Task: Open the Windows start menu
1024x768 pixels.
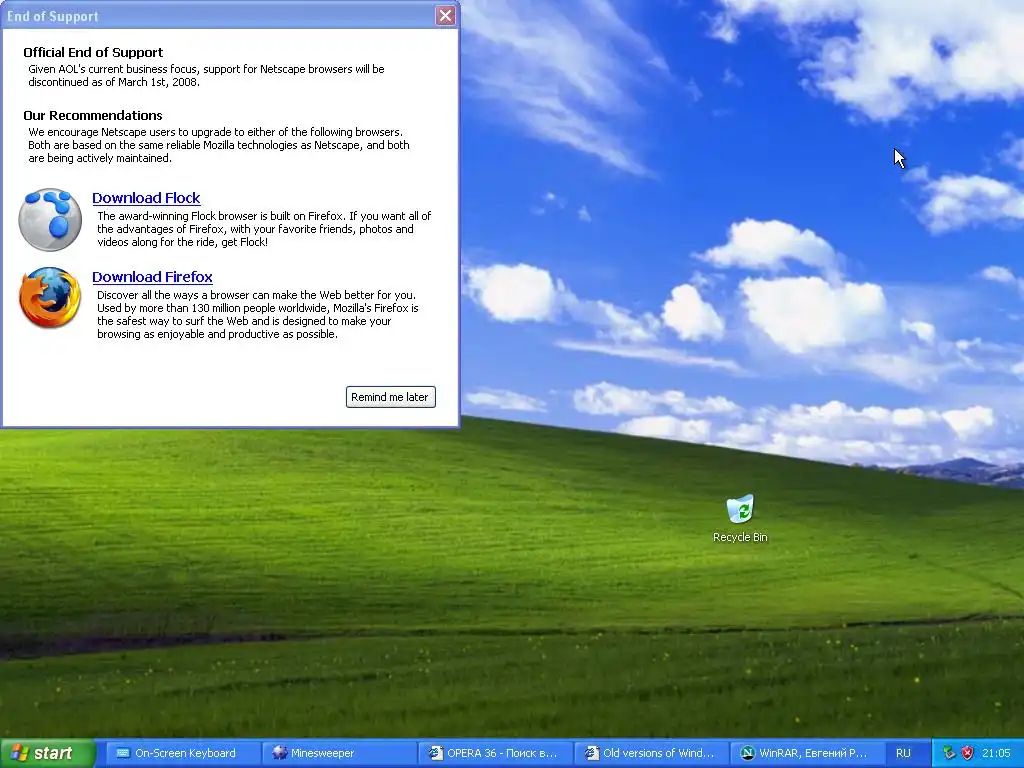Action: tap(48, 753)
